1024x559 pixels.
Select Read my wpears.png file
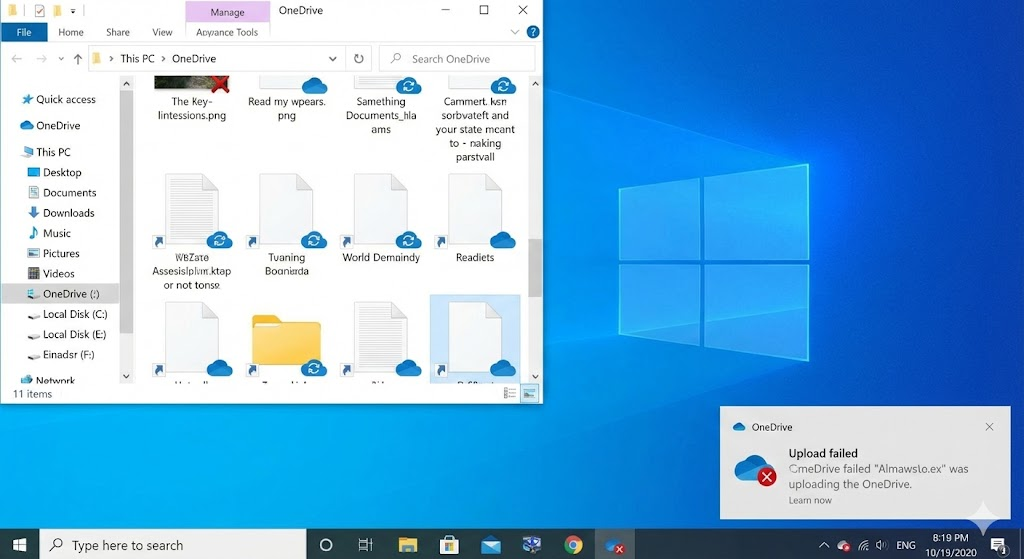pyautogui.click(x=287, y=99)
